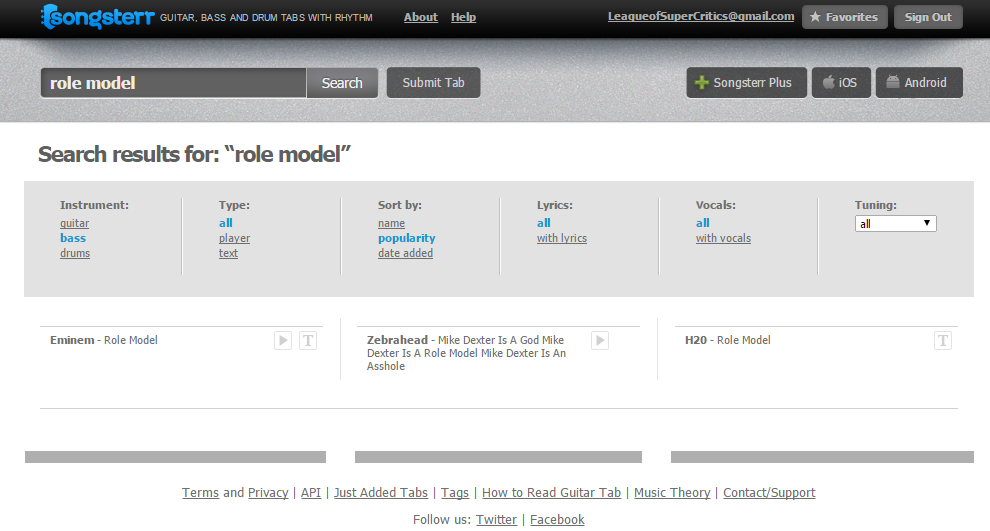Select all under Lyrics filter
The image size is (990, 531).
coord(544,223)
